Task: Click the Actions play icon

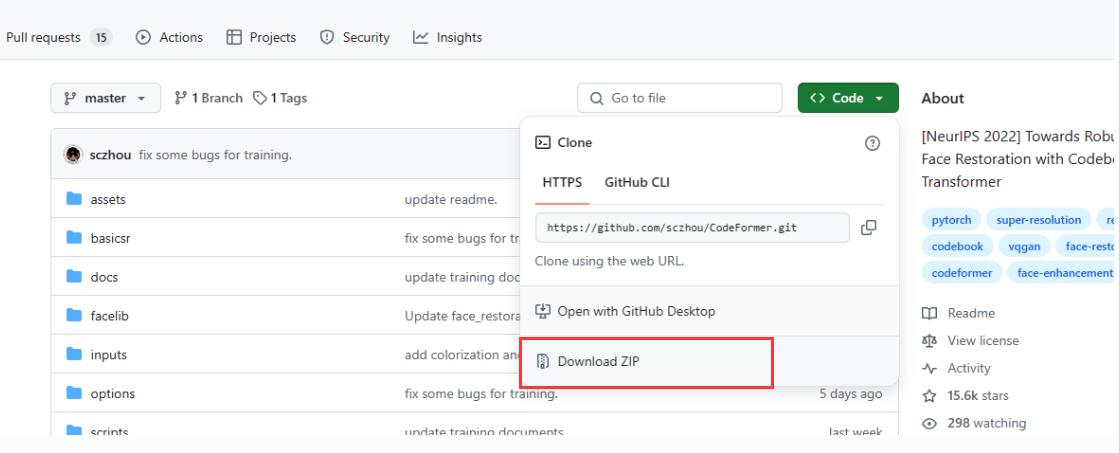Action: [143, 38]
